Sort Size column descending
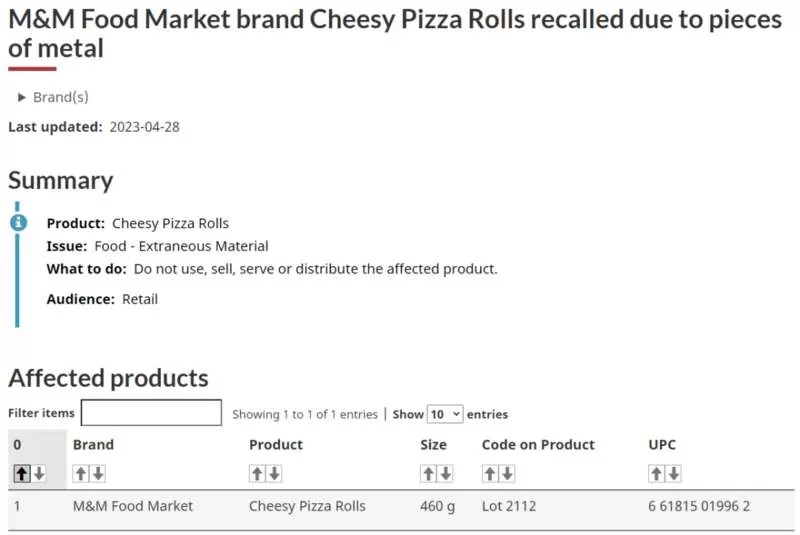The image size is (800, 535). pos(446,474)
